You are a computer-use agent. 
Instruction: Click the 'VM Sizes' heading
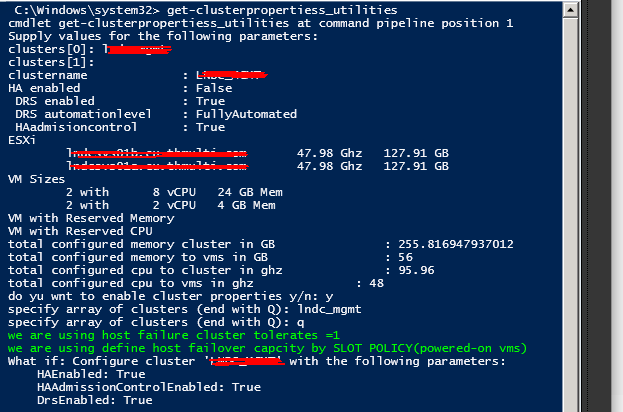(37, 179)
